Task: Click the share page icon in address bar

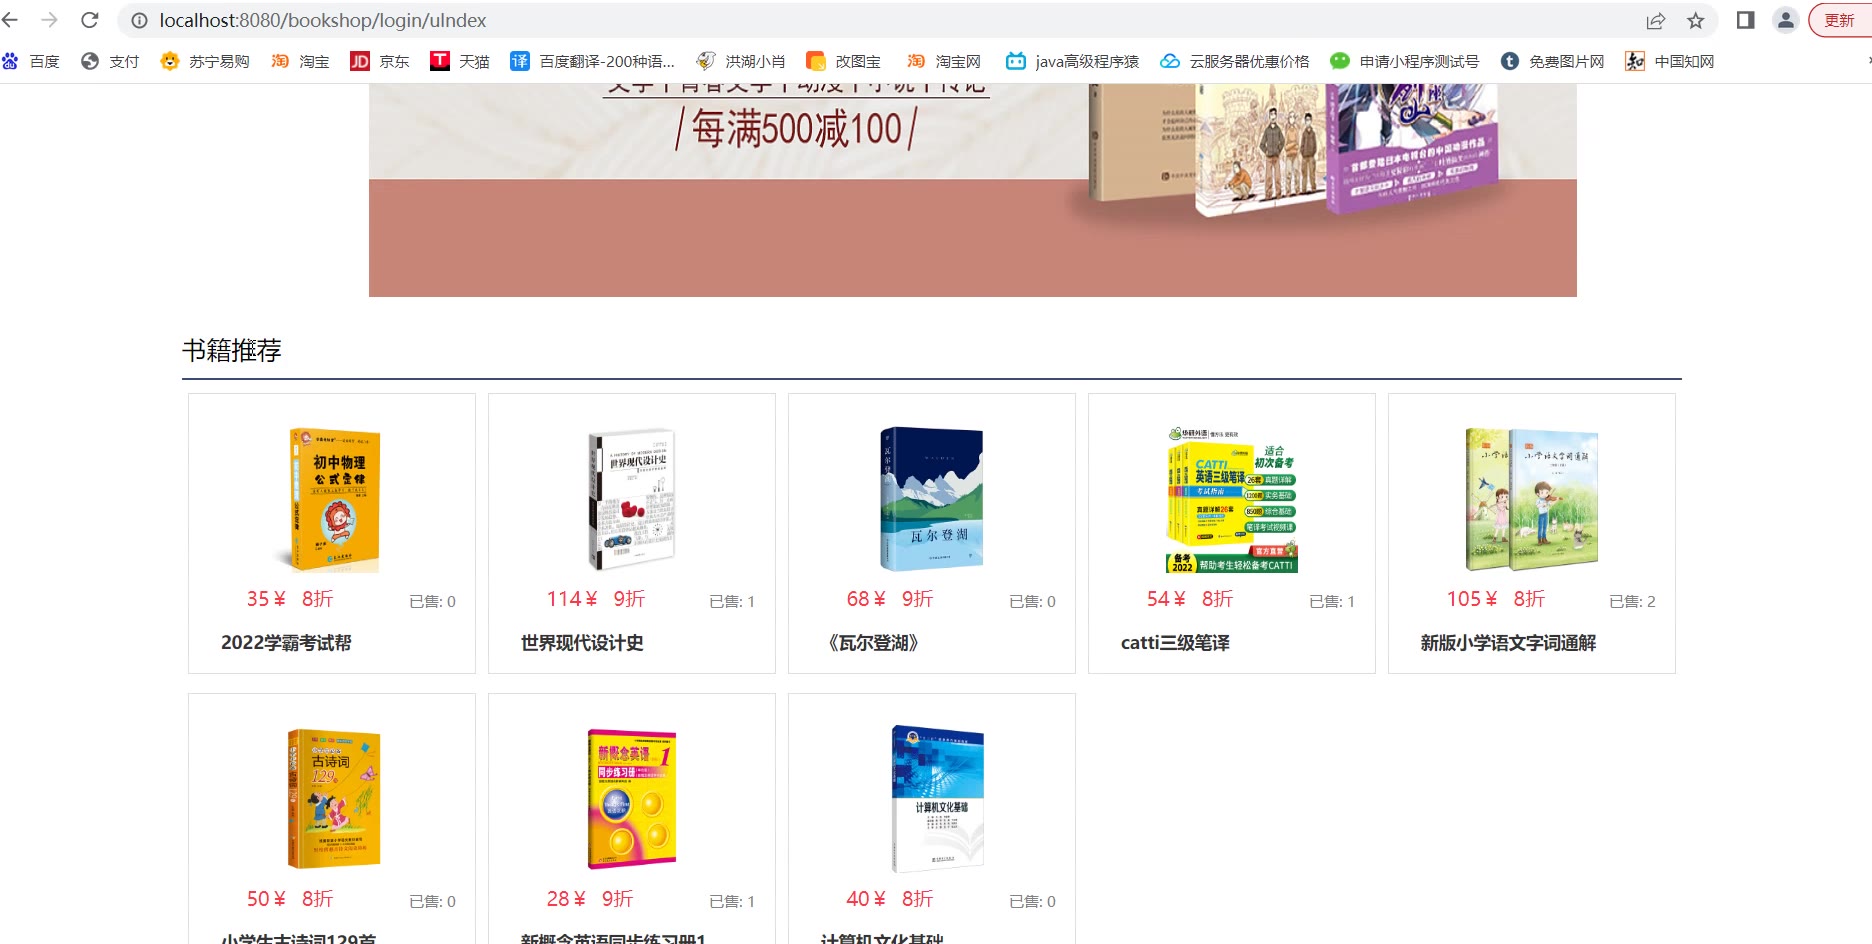Action: pos(1656,20)
